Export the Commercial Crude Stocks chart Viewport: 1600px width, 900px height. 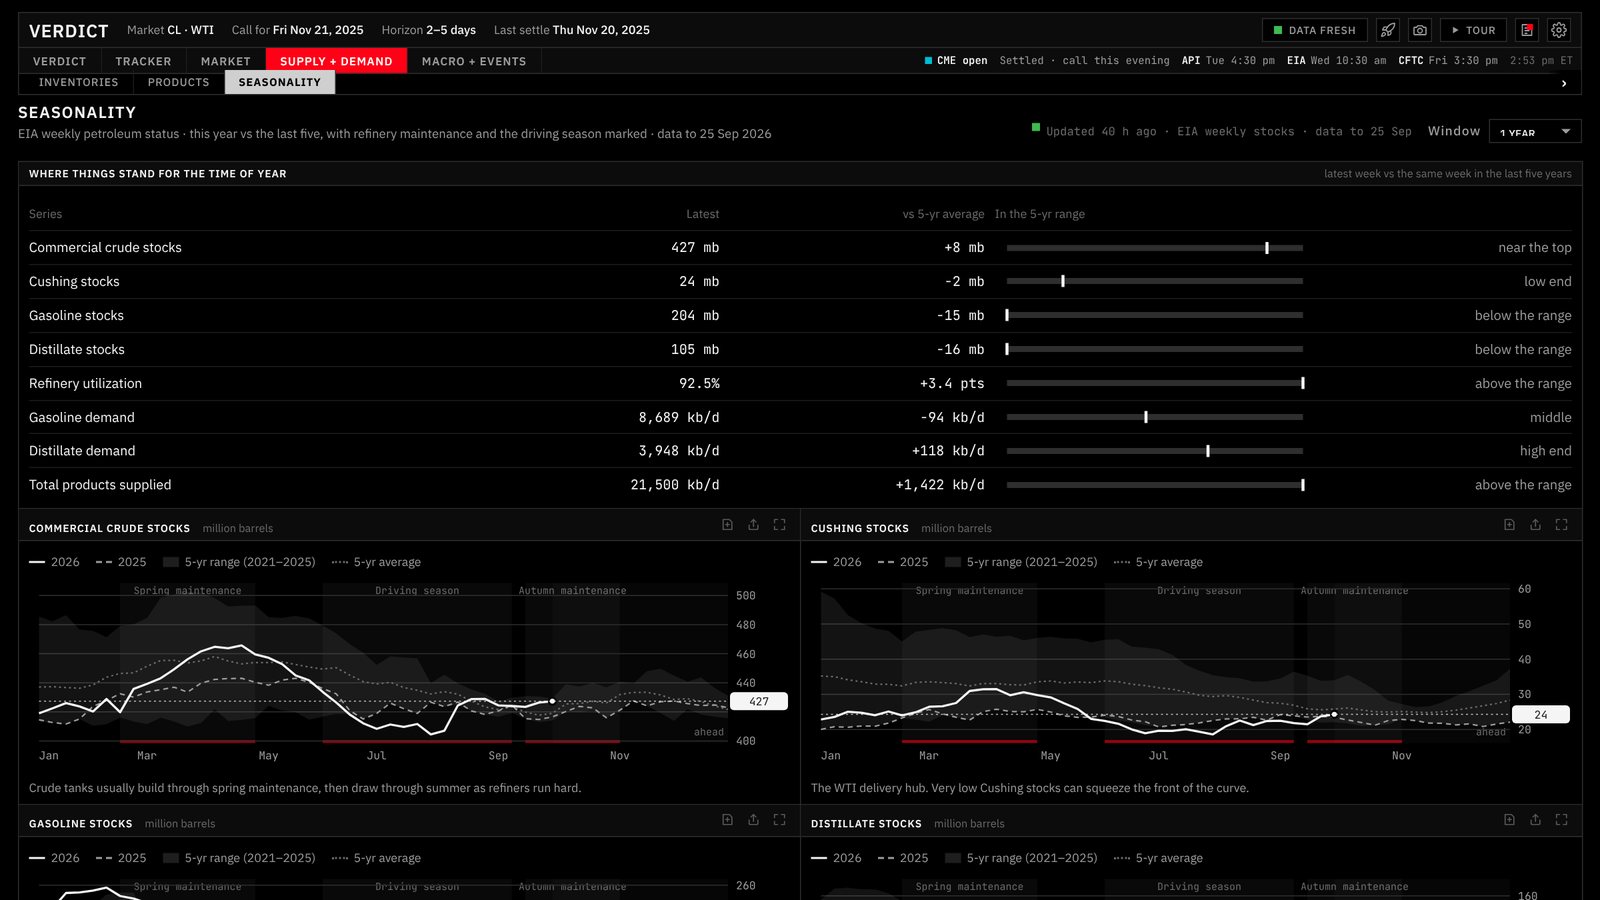click(753, 524)
